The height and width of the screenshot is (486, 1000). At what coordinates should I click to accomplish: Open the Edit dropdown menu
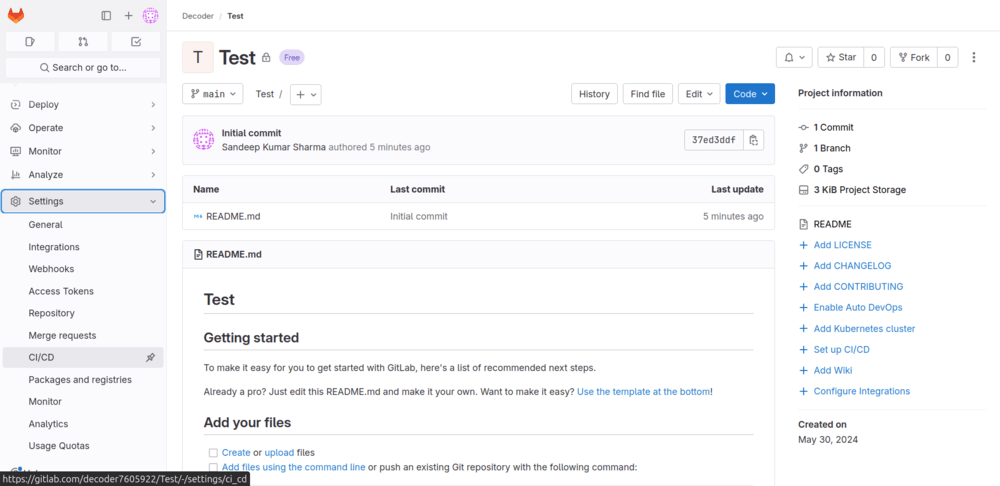pos(698,94)
